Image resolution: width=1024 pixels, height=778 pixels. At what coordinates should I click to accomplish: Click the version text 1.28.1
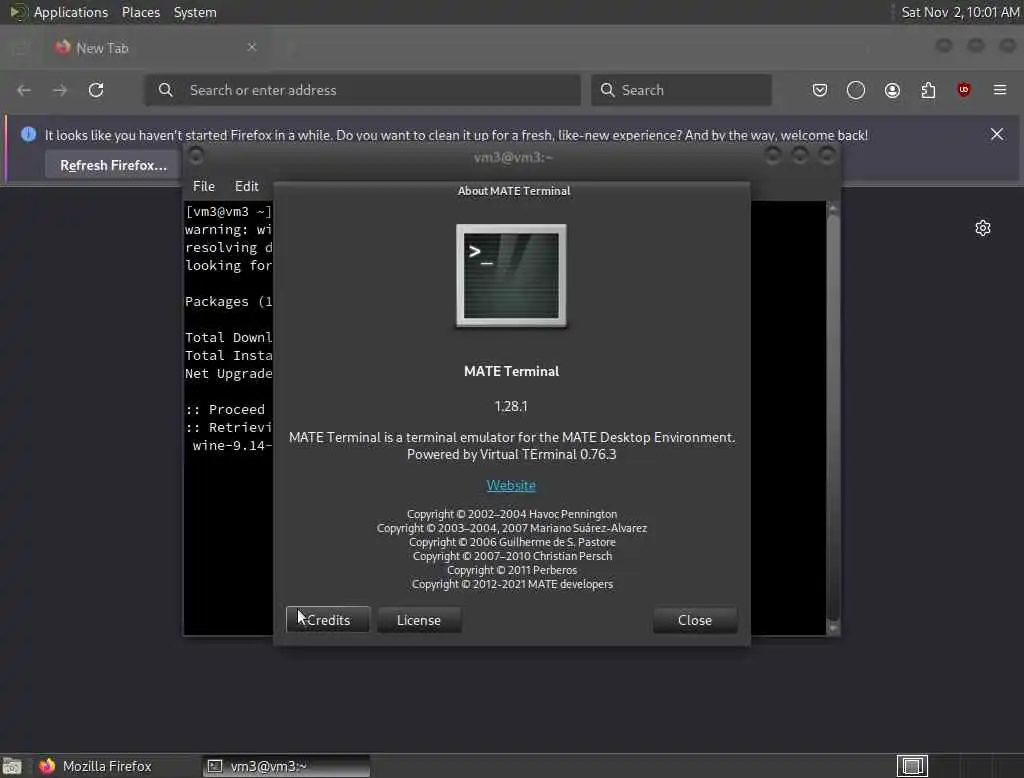click(511, 406)
